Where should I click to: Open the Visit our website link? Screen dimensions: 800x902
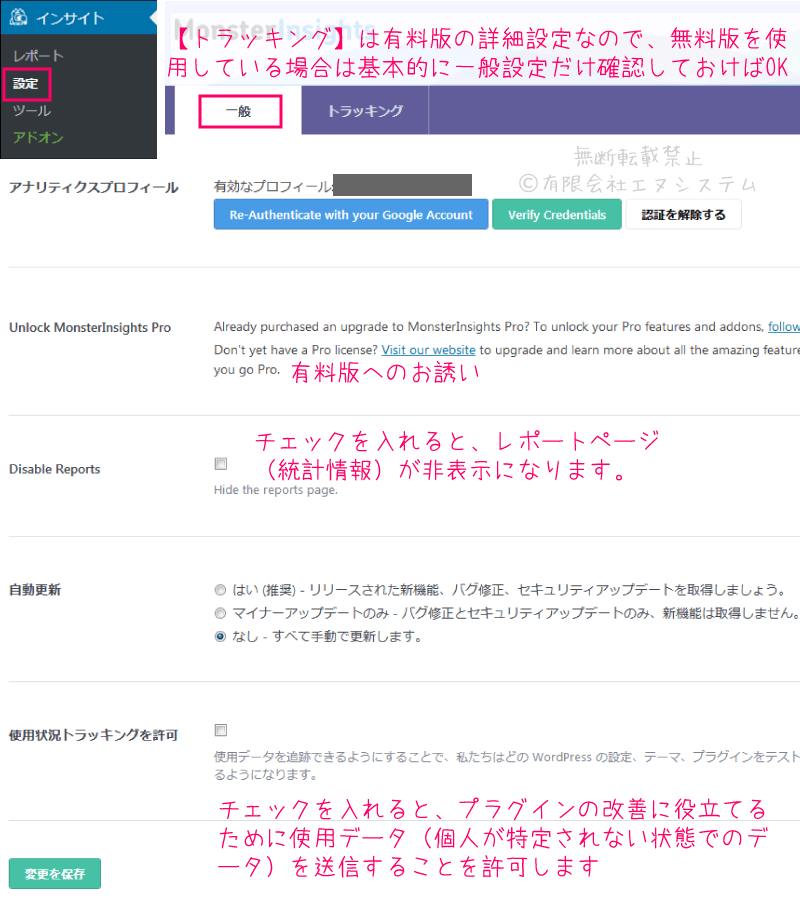click(x=428, y=350)
